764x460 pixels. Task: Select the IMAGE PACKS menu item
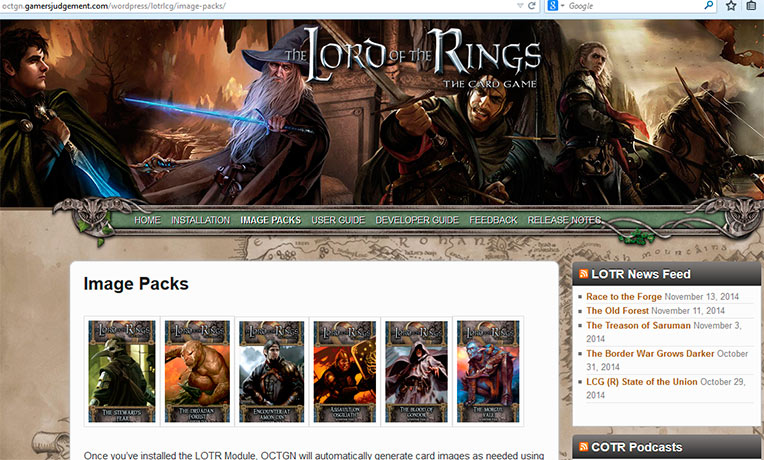click(270, 220)
